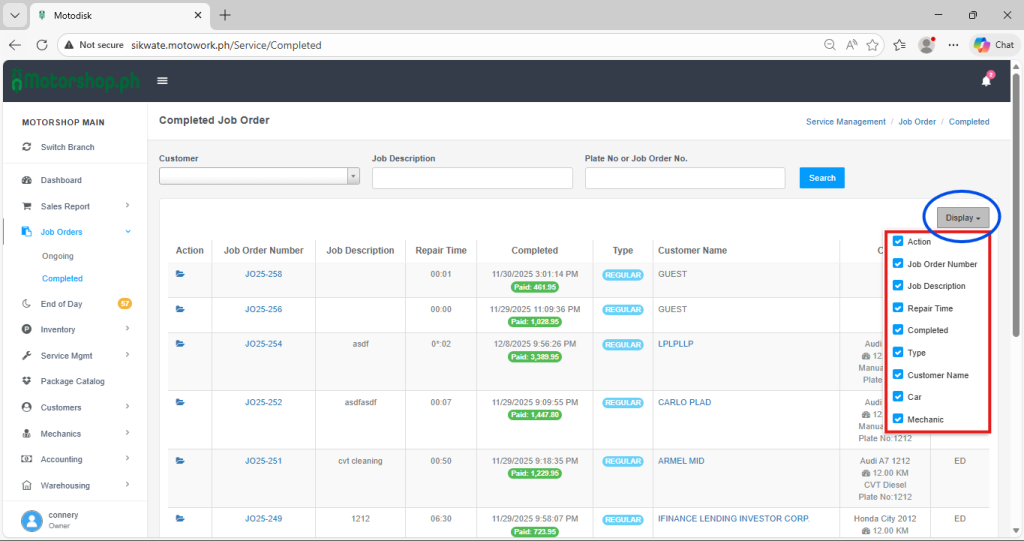Uncheck the Repair Time column checkbox

[898, 308]
